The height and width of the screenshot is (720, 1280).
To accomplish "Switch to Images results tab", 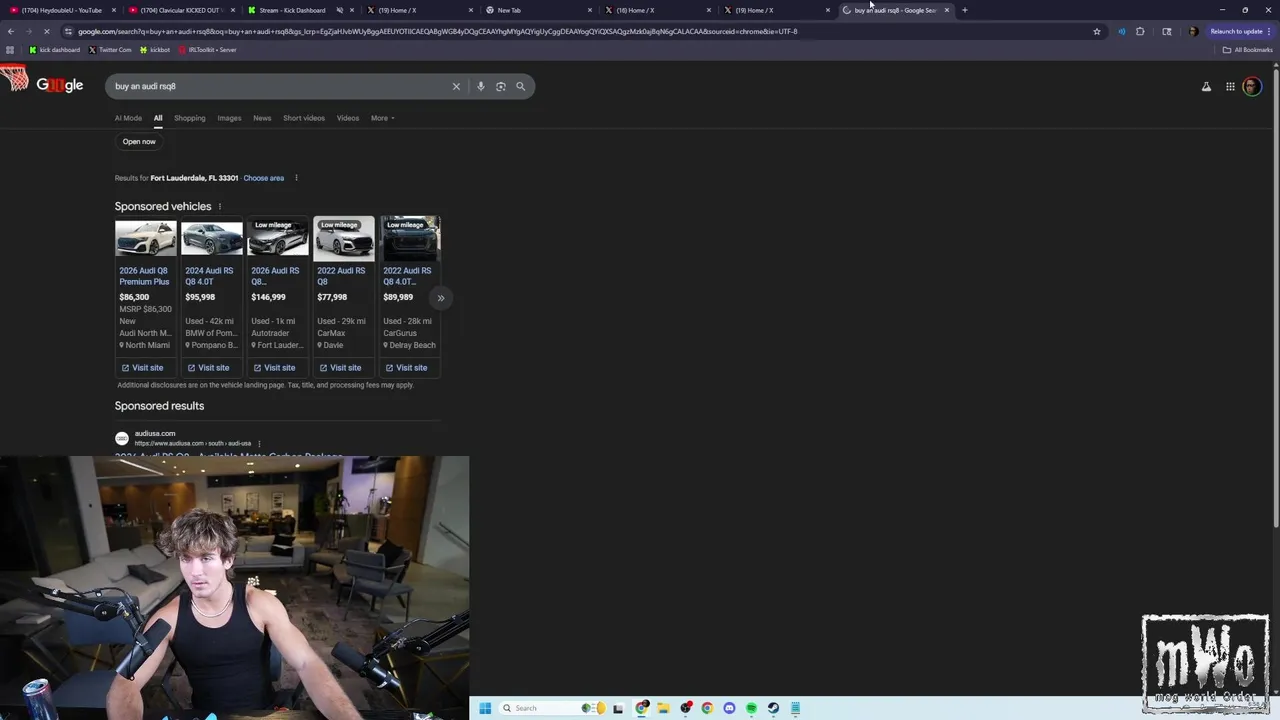I will (x=229, y=118).
